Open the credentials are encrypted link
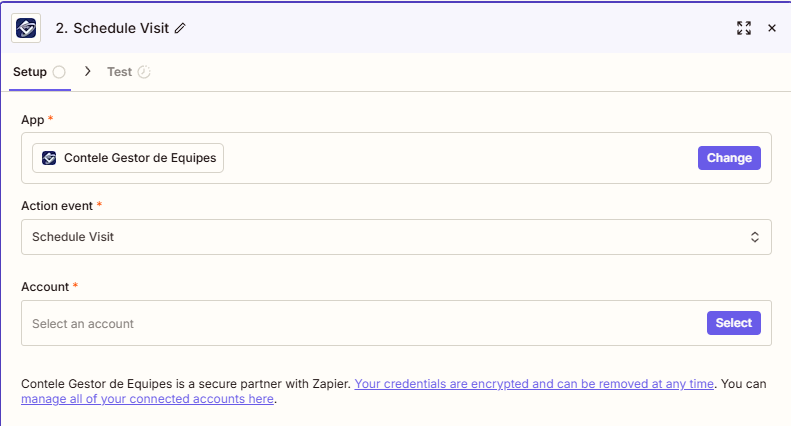This screenshot has height=426, width=791. pyautogui.click(x=534, y=383)
